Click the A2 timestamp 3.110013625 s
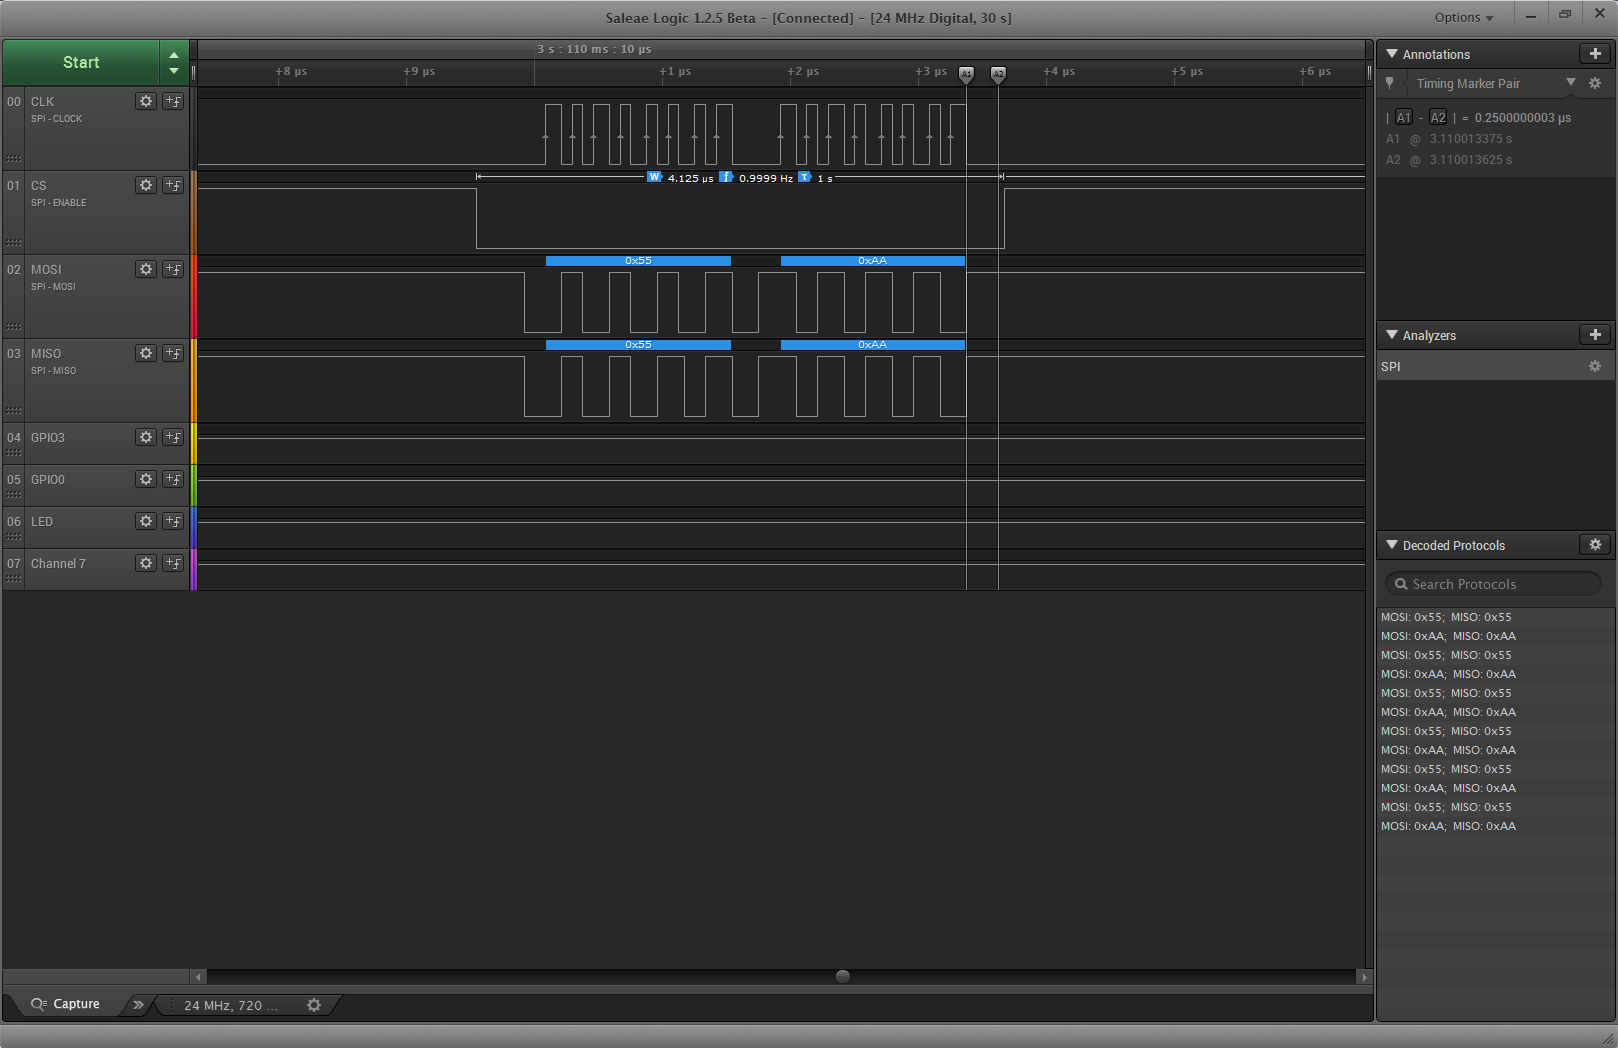Screen dimensions: 1618x1048 1470,160
